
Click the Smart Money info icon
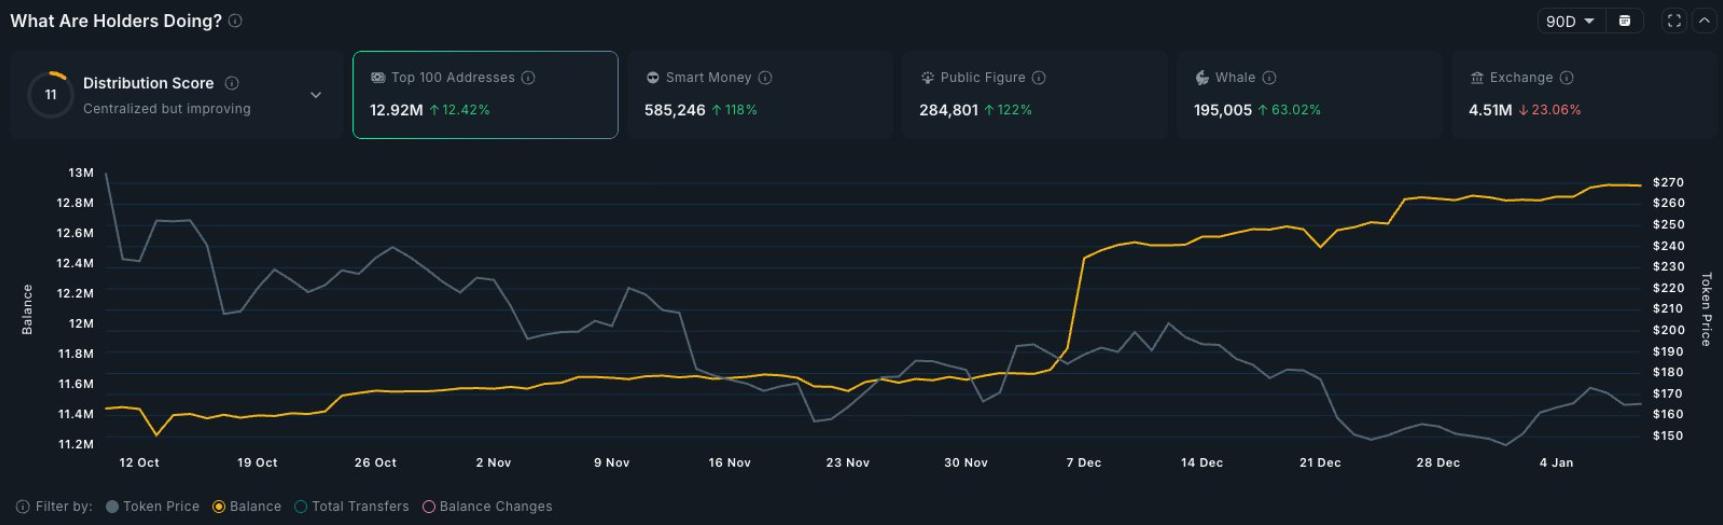click(765, 78)
